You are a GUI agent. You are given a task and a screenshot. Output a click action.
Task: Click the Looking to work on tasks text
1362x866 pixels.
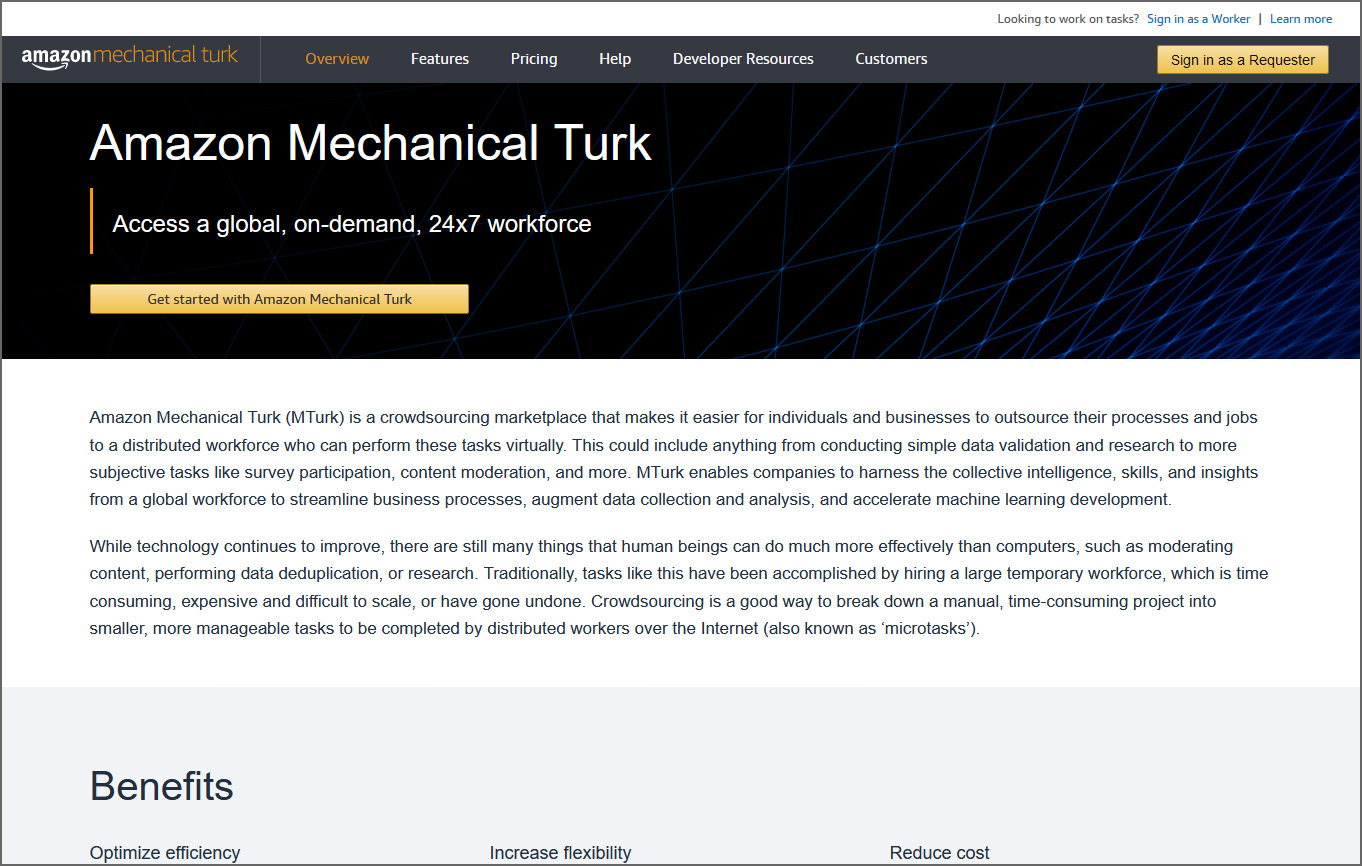[1067, 19]
